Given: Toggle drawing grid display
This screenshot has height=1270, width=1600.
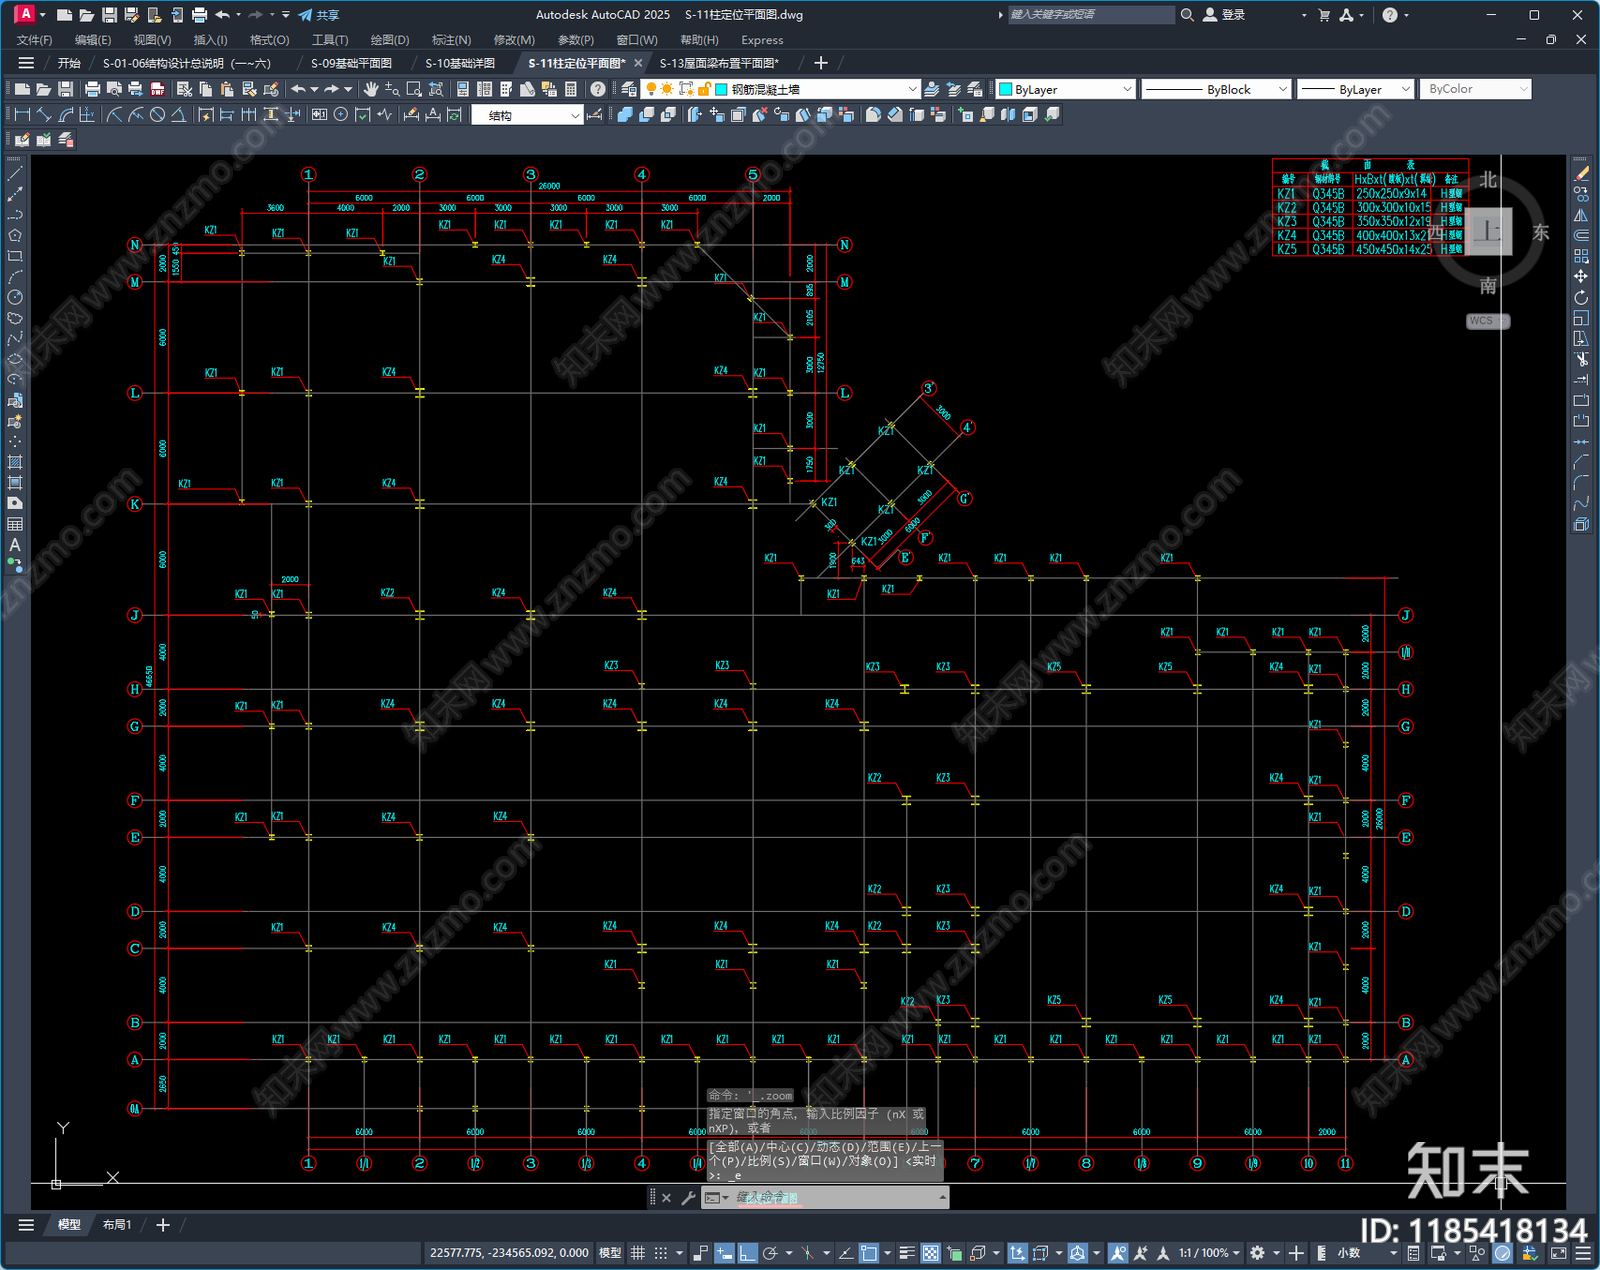Looking at the screenshot, I should point(637,1253).
